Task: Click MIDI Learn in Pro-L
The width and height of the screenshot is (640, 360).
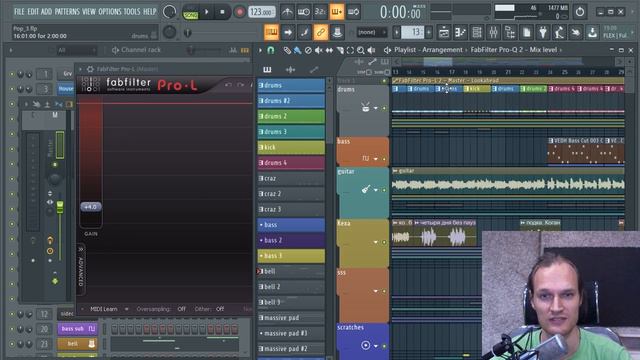Action: coord(104,309)
